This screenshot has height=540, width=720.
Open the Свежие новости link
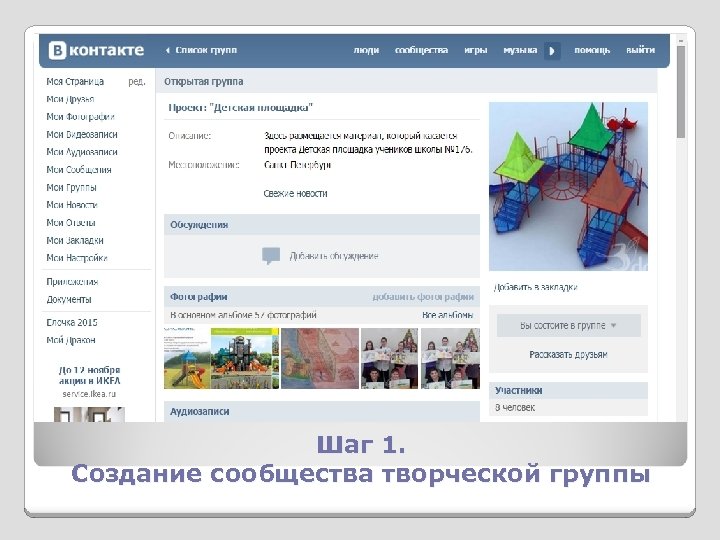click(x=295, y=193)
